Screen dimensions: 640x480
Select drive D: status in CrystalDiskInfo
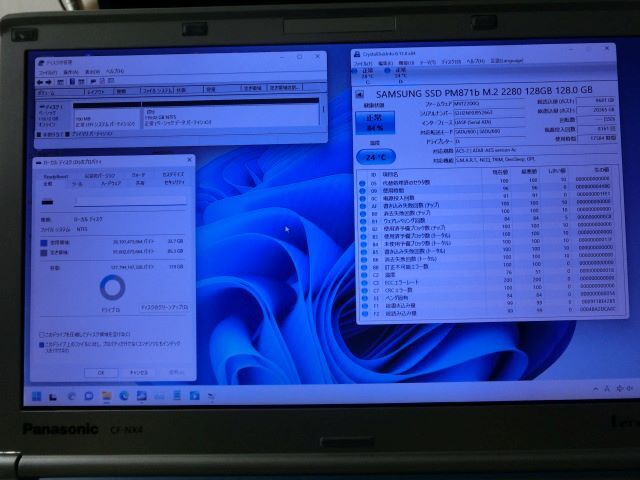tap(397, 75)
